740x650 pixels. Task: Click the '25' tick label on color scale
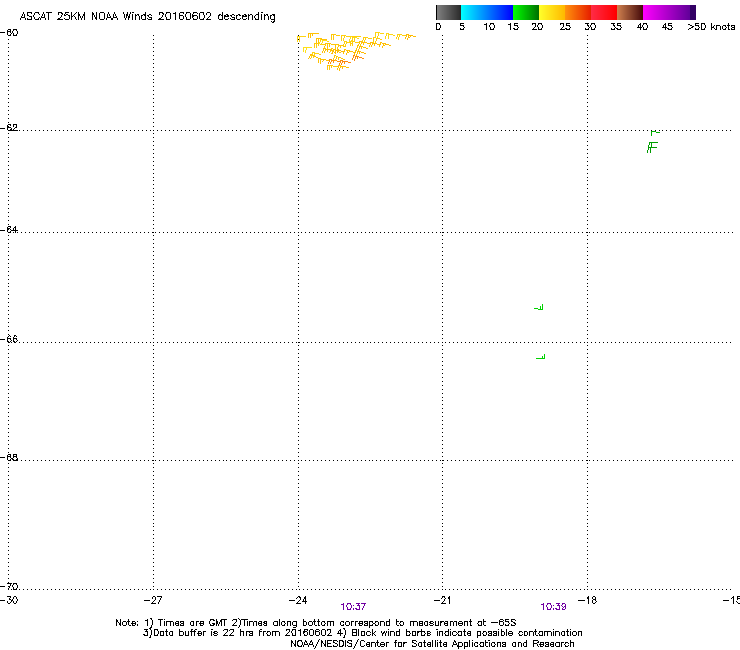pos(565,27)
